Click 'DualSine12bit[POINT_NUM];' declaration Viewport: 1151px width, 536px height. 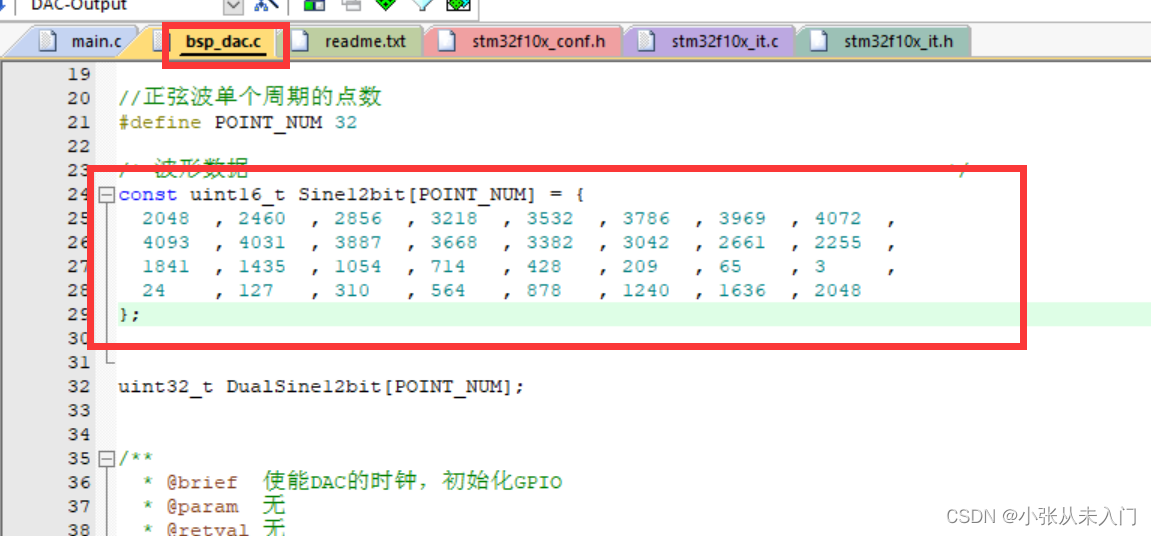(375, 386)
